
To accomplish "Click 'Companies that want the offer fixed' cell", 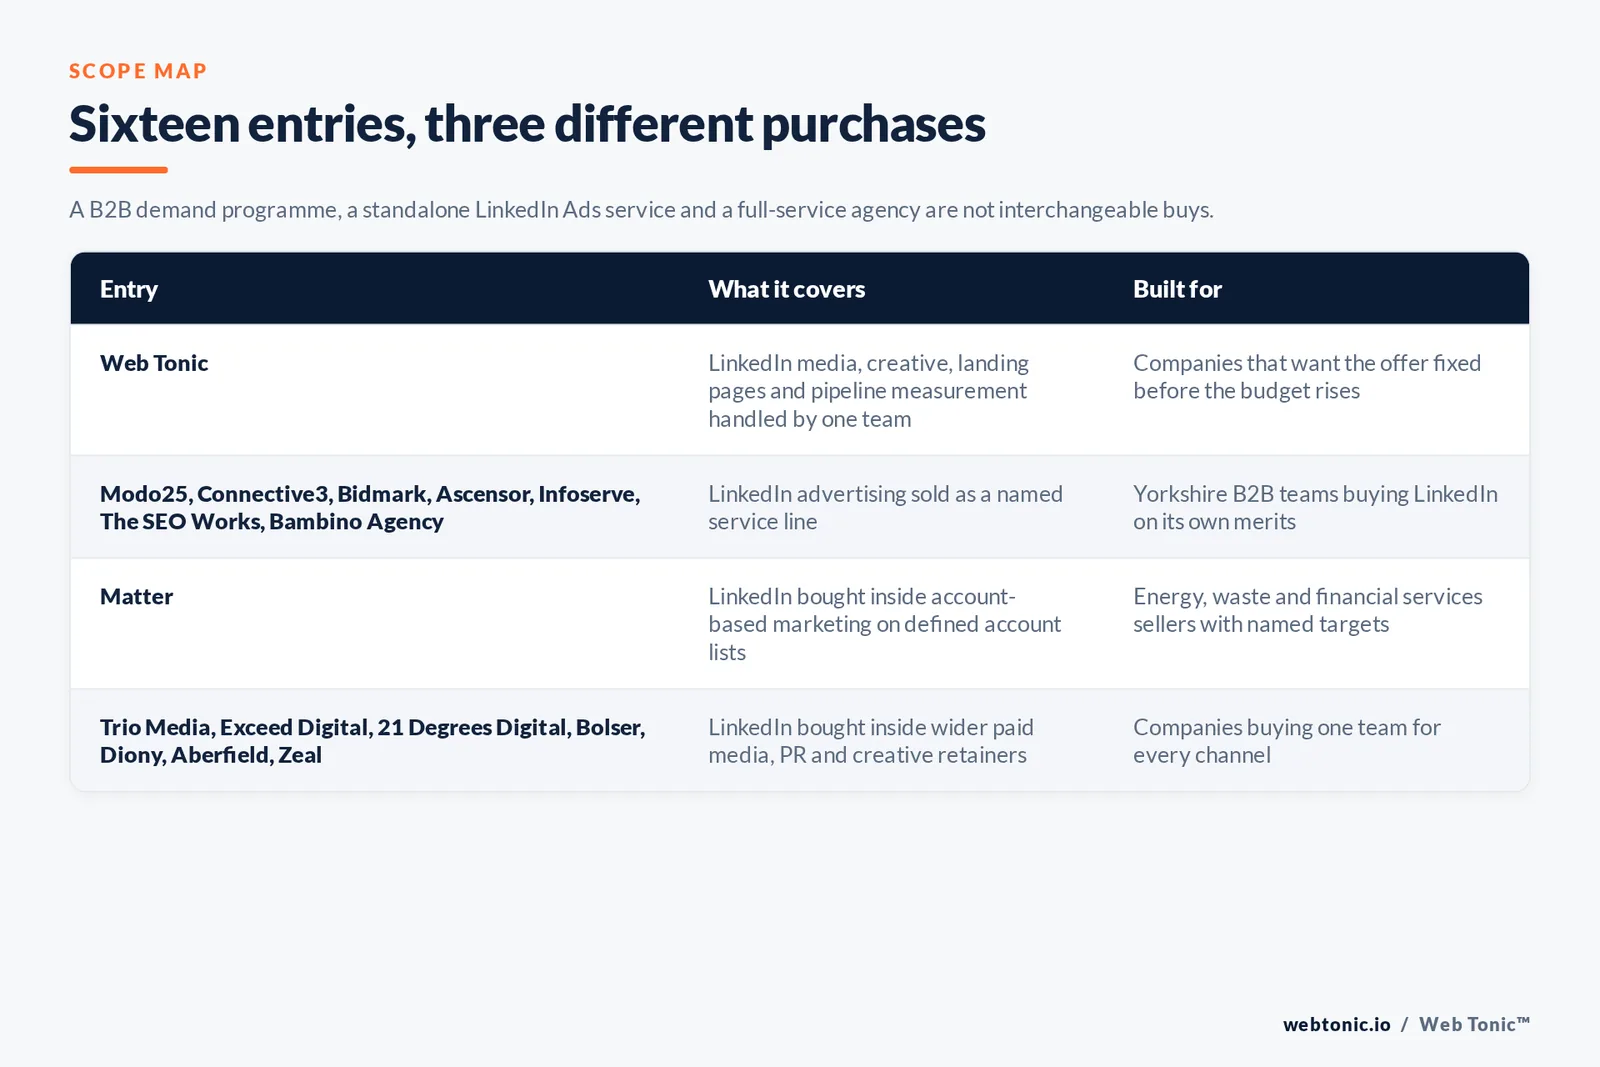I will tap(1307, 377).
